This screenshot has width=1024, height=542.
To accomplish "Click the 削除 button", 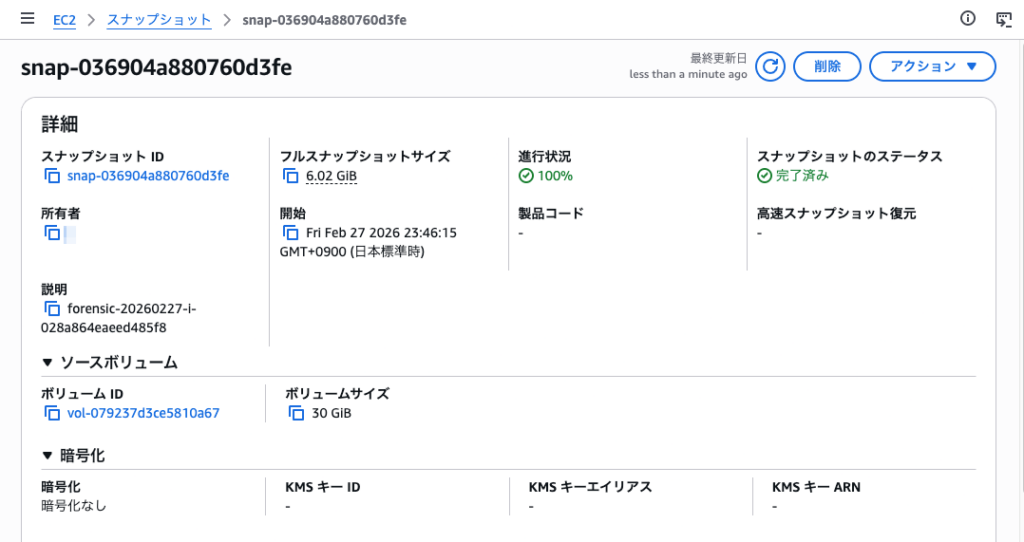I will pyautogui.click(x=827, y=67).
